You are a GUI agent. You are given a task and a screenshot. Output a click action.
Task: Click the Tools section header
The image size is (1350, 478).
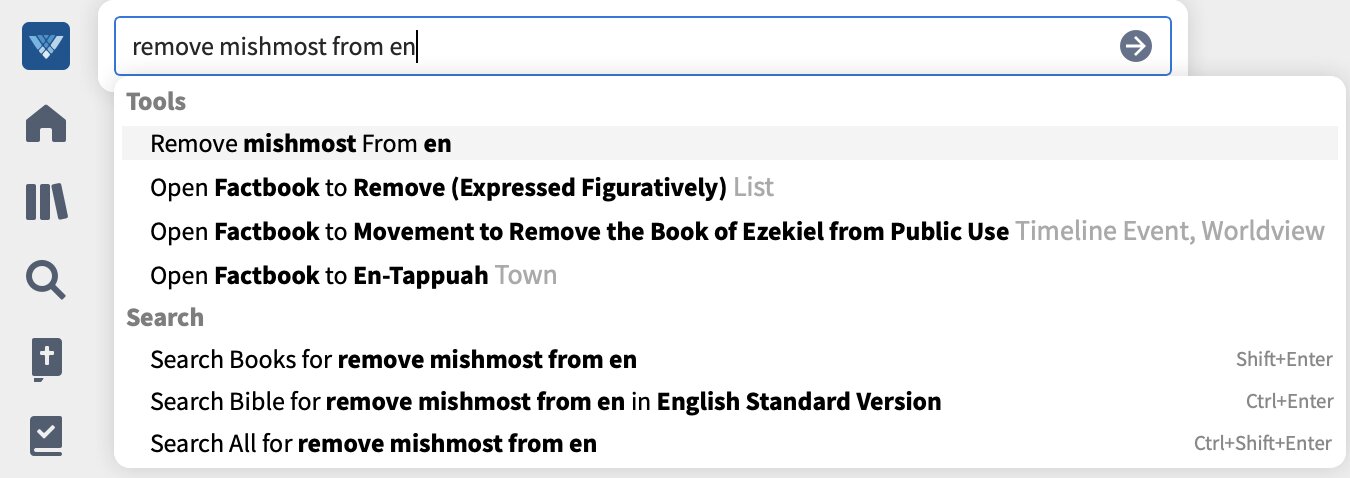156,101
